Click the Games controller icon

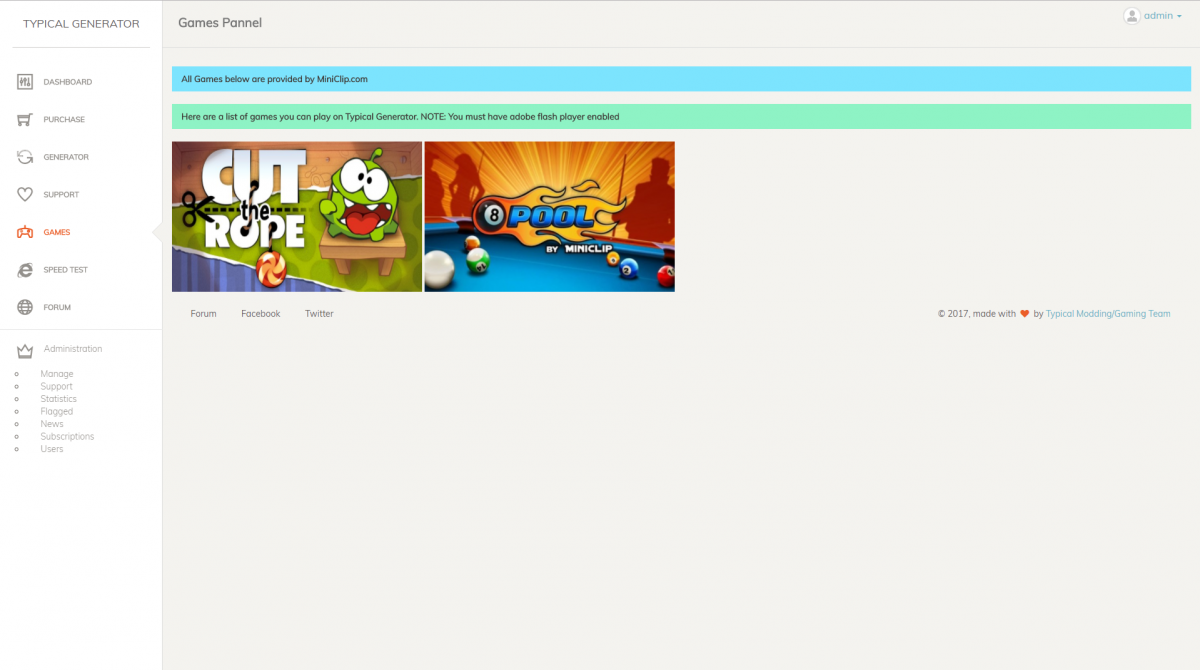tap(26, 232)
